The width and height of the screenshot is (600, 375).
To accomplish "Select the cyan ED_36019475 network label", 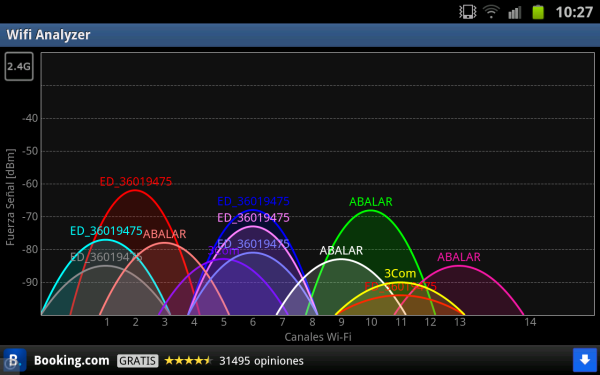I will 106,231.
